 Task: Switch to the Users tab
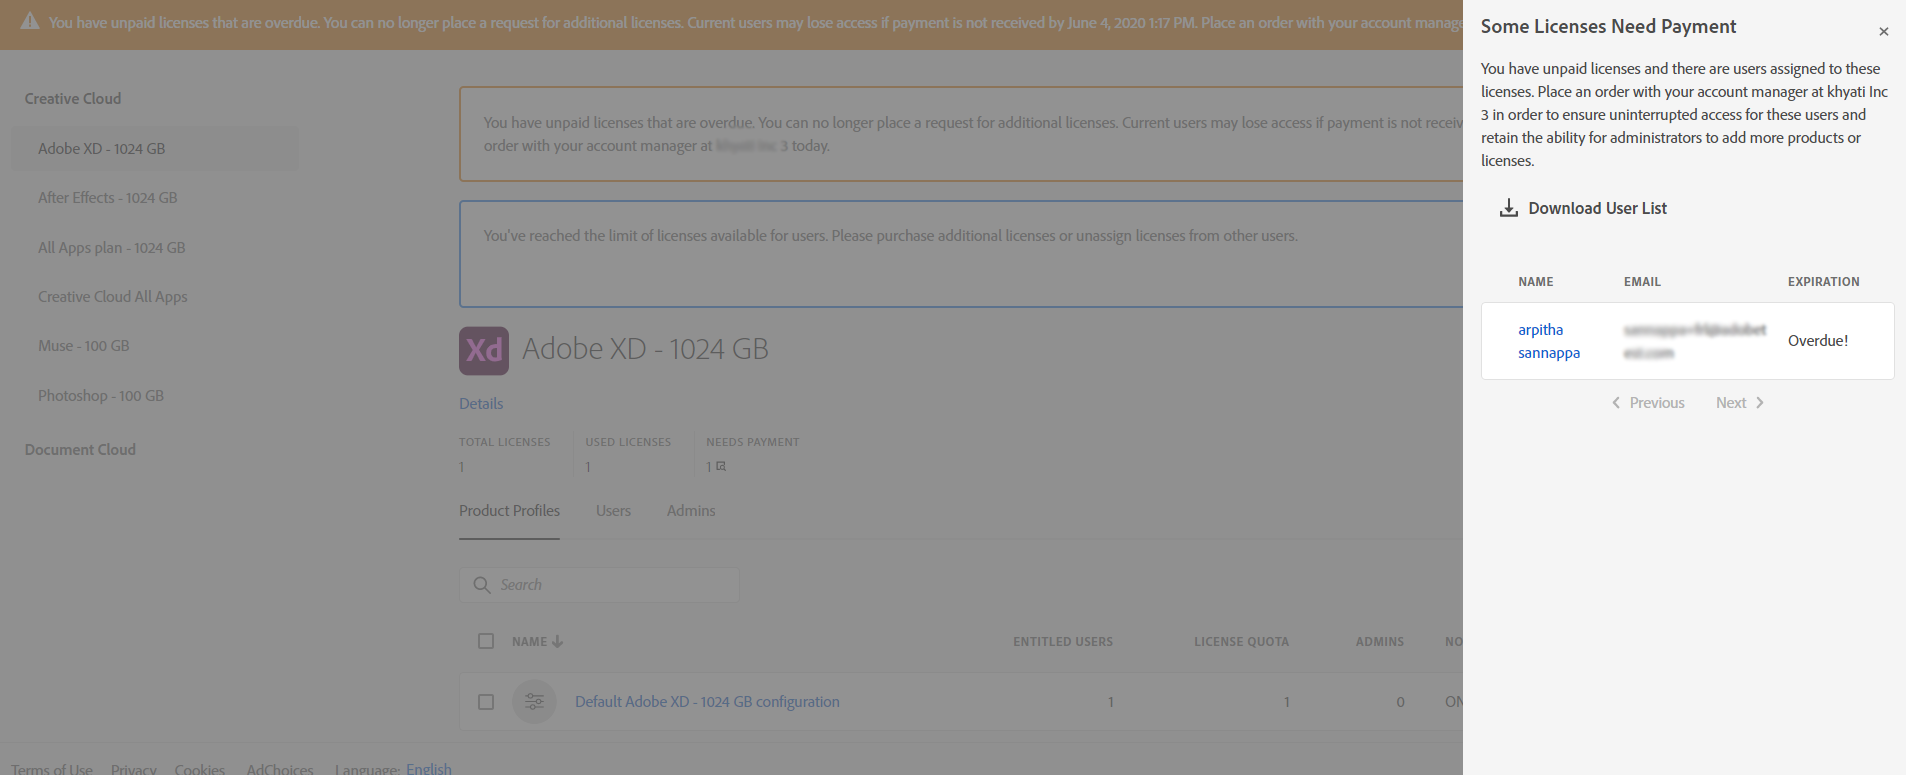pyautogui.click(x=613, y=511)
